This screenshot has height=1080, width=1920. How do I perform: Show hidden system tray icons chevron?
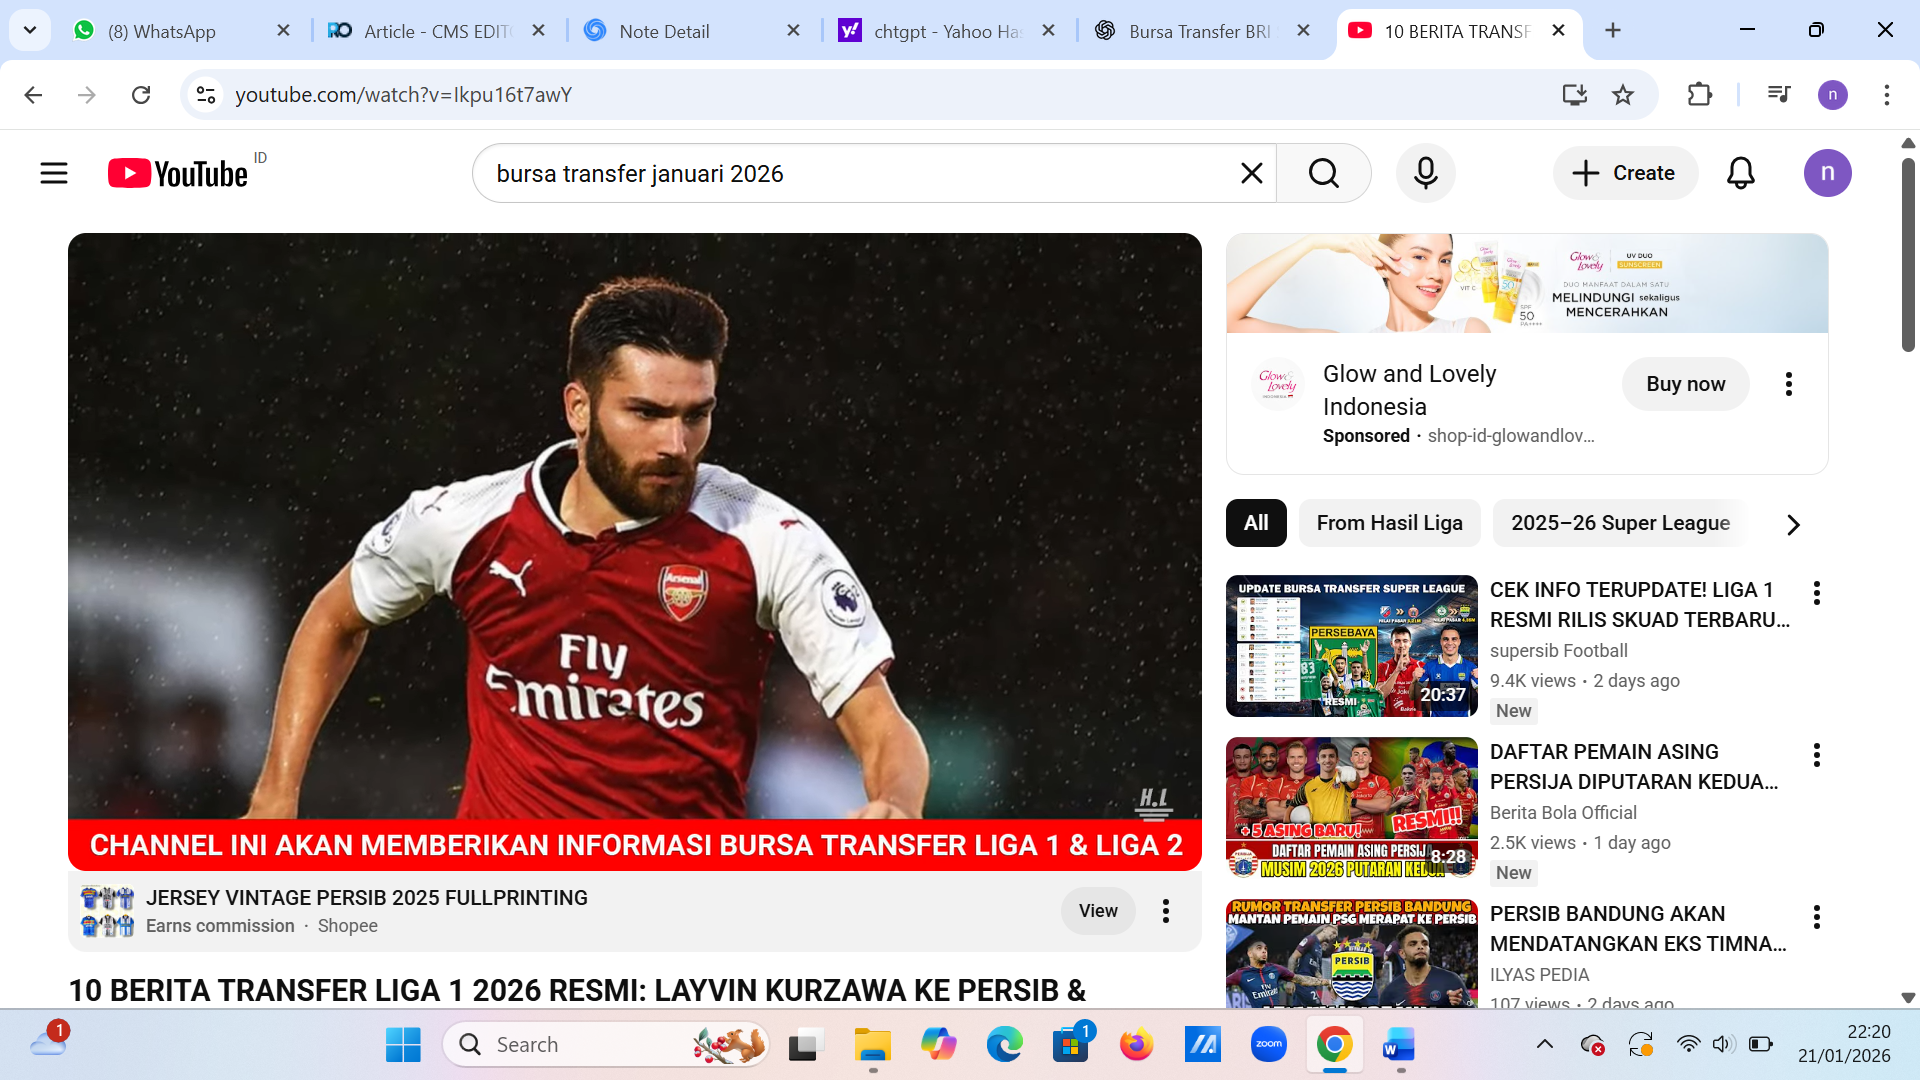[x=1544, y=1045]
